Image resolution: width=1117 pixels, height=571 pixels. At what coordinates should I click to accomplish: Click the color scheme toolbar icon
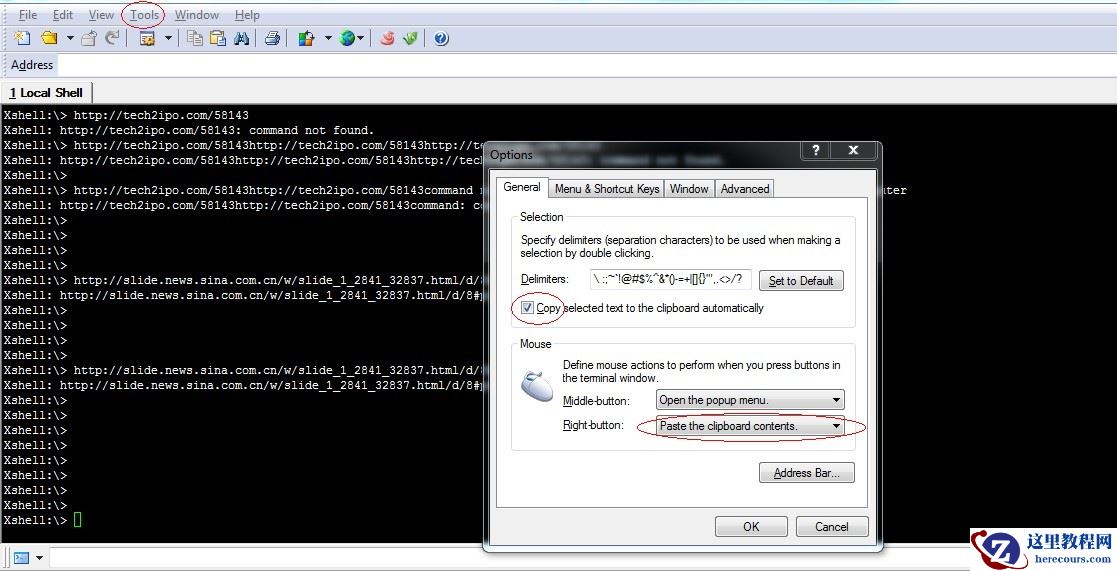[x=306, y=38]
